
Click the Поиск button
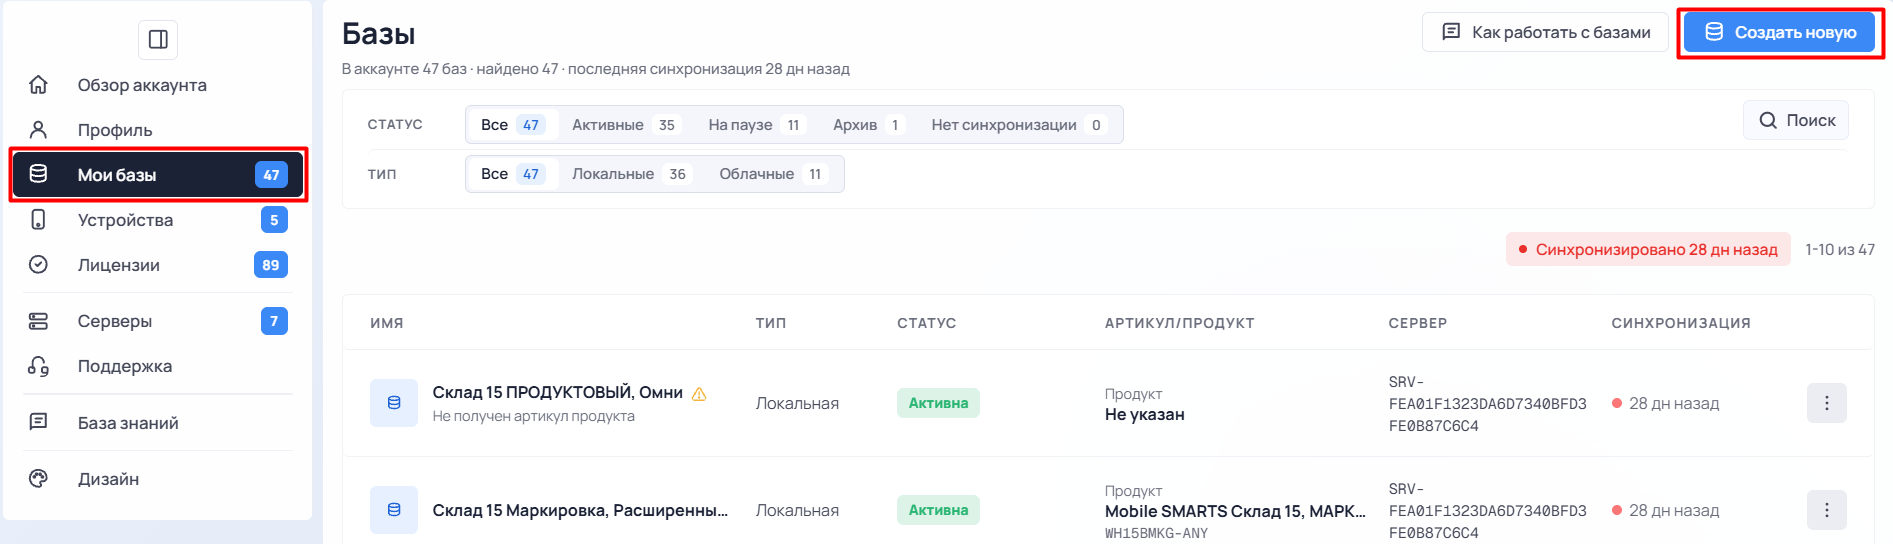click(1797, 120)
